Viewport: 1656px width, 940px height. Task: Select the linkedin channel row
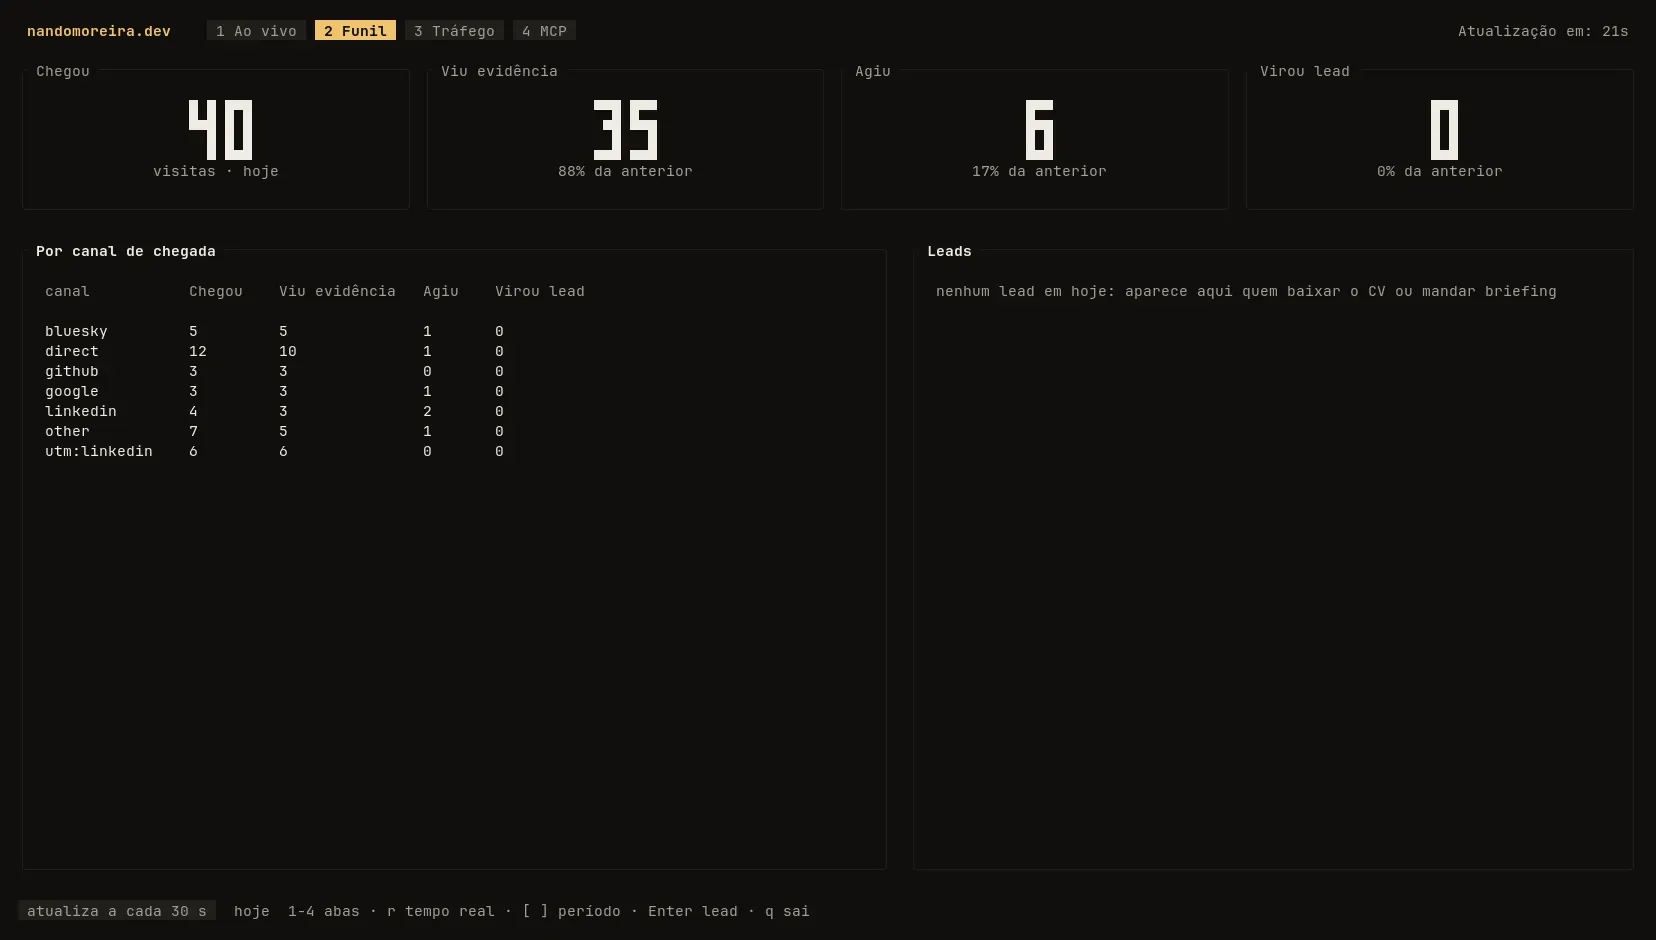(x=454, y=411)
